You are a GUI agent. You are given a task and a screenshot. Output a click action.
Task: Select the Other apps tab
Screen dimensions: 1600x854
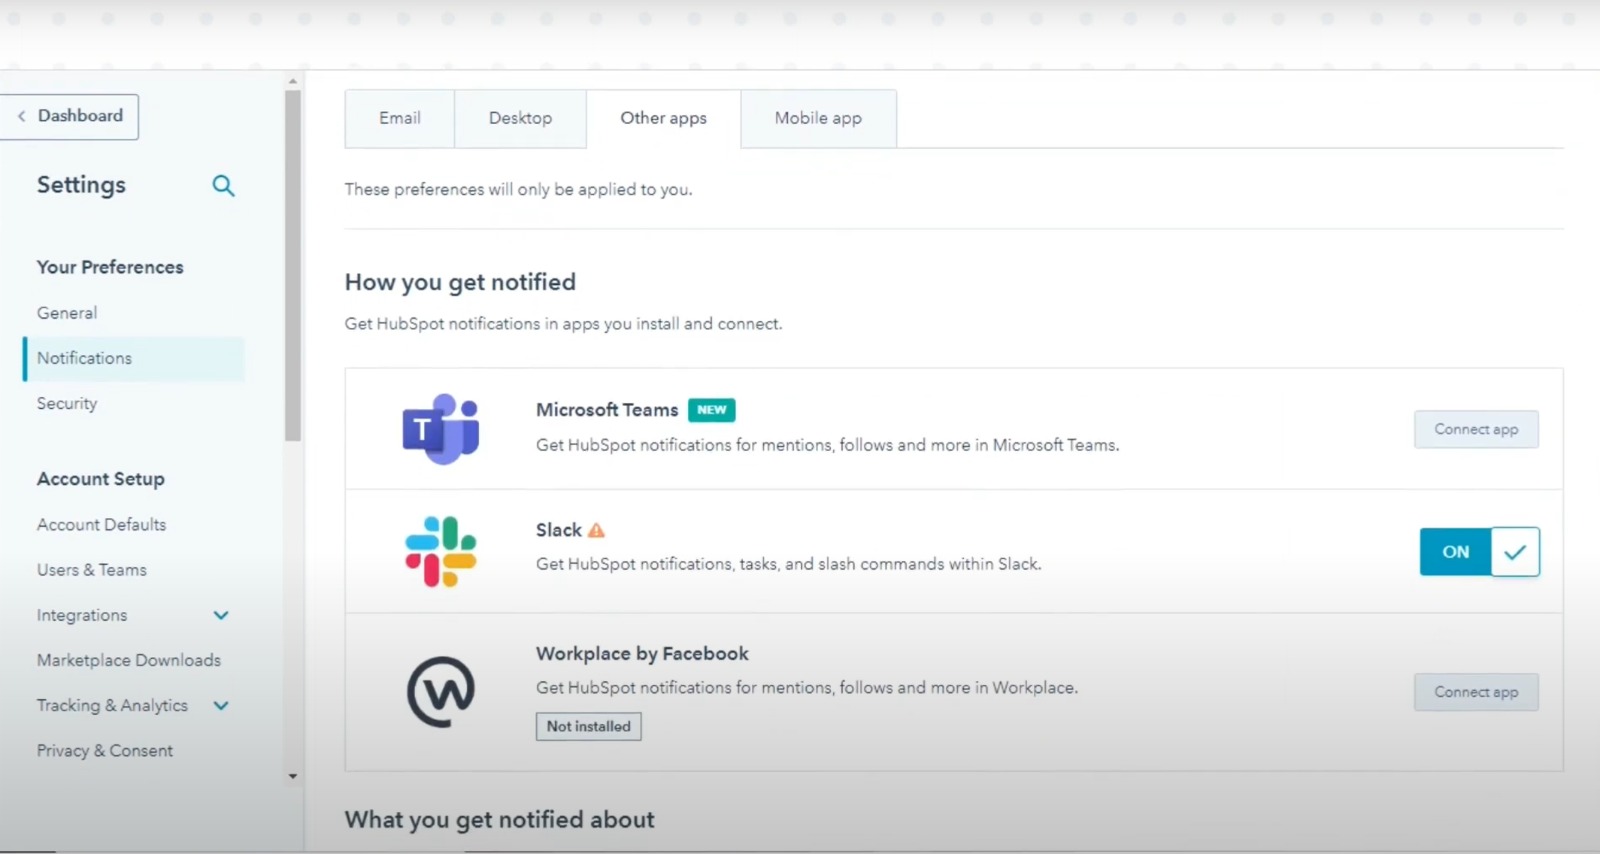pyautogui.click(x=663, y=118)
